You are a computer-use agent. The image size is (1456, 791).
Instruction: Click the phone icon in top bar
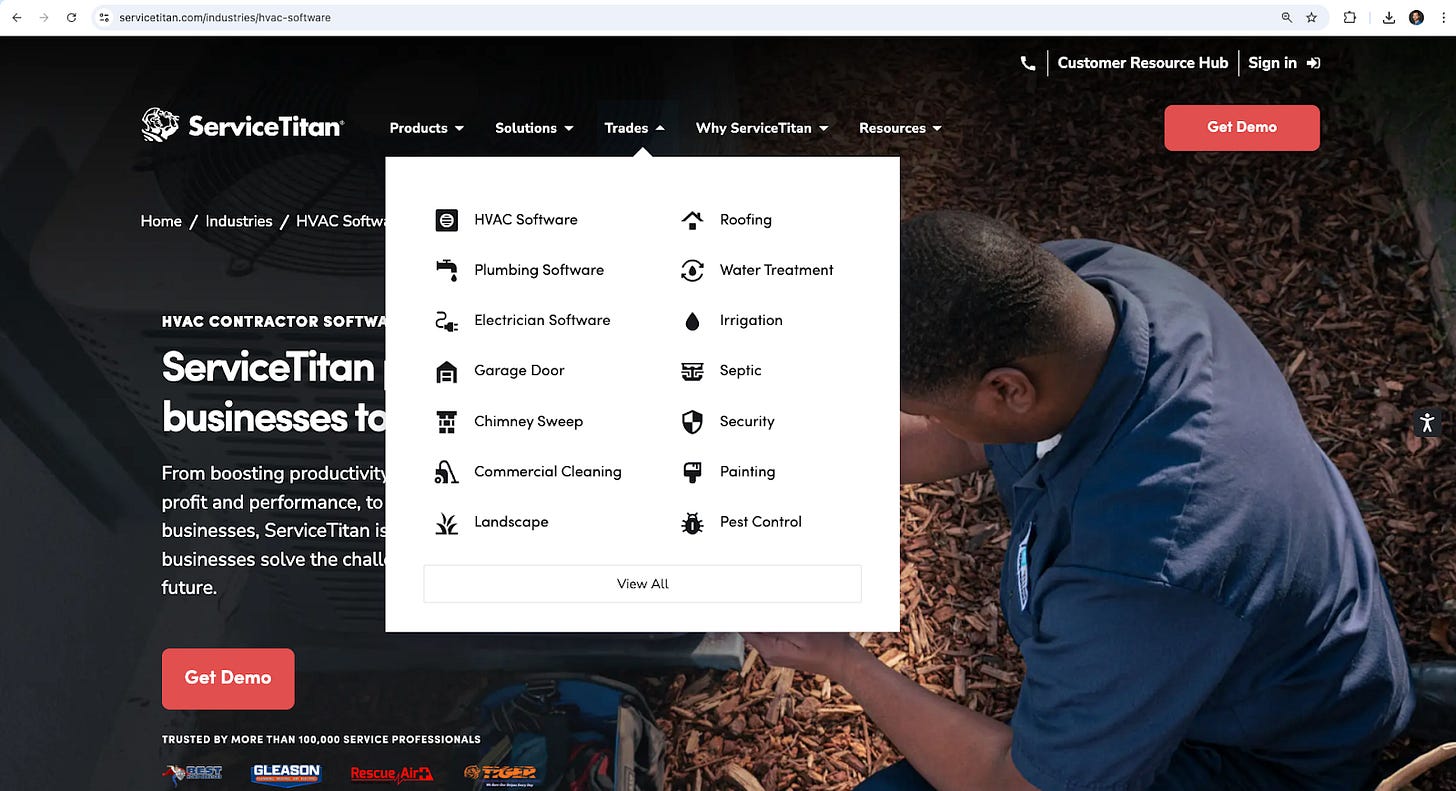click(1028, 63)
